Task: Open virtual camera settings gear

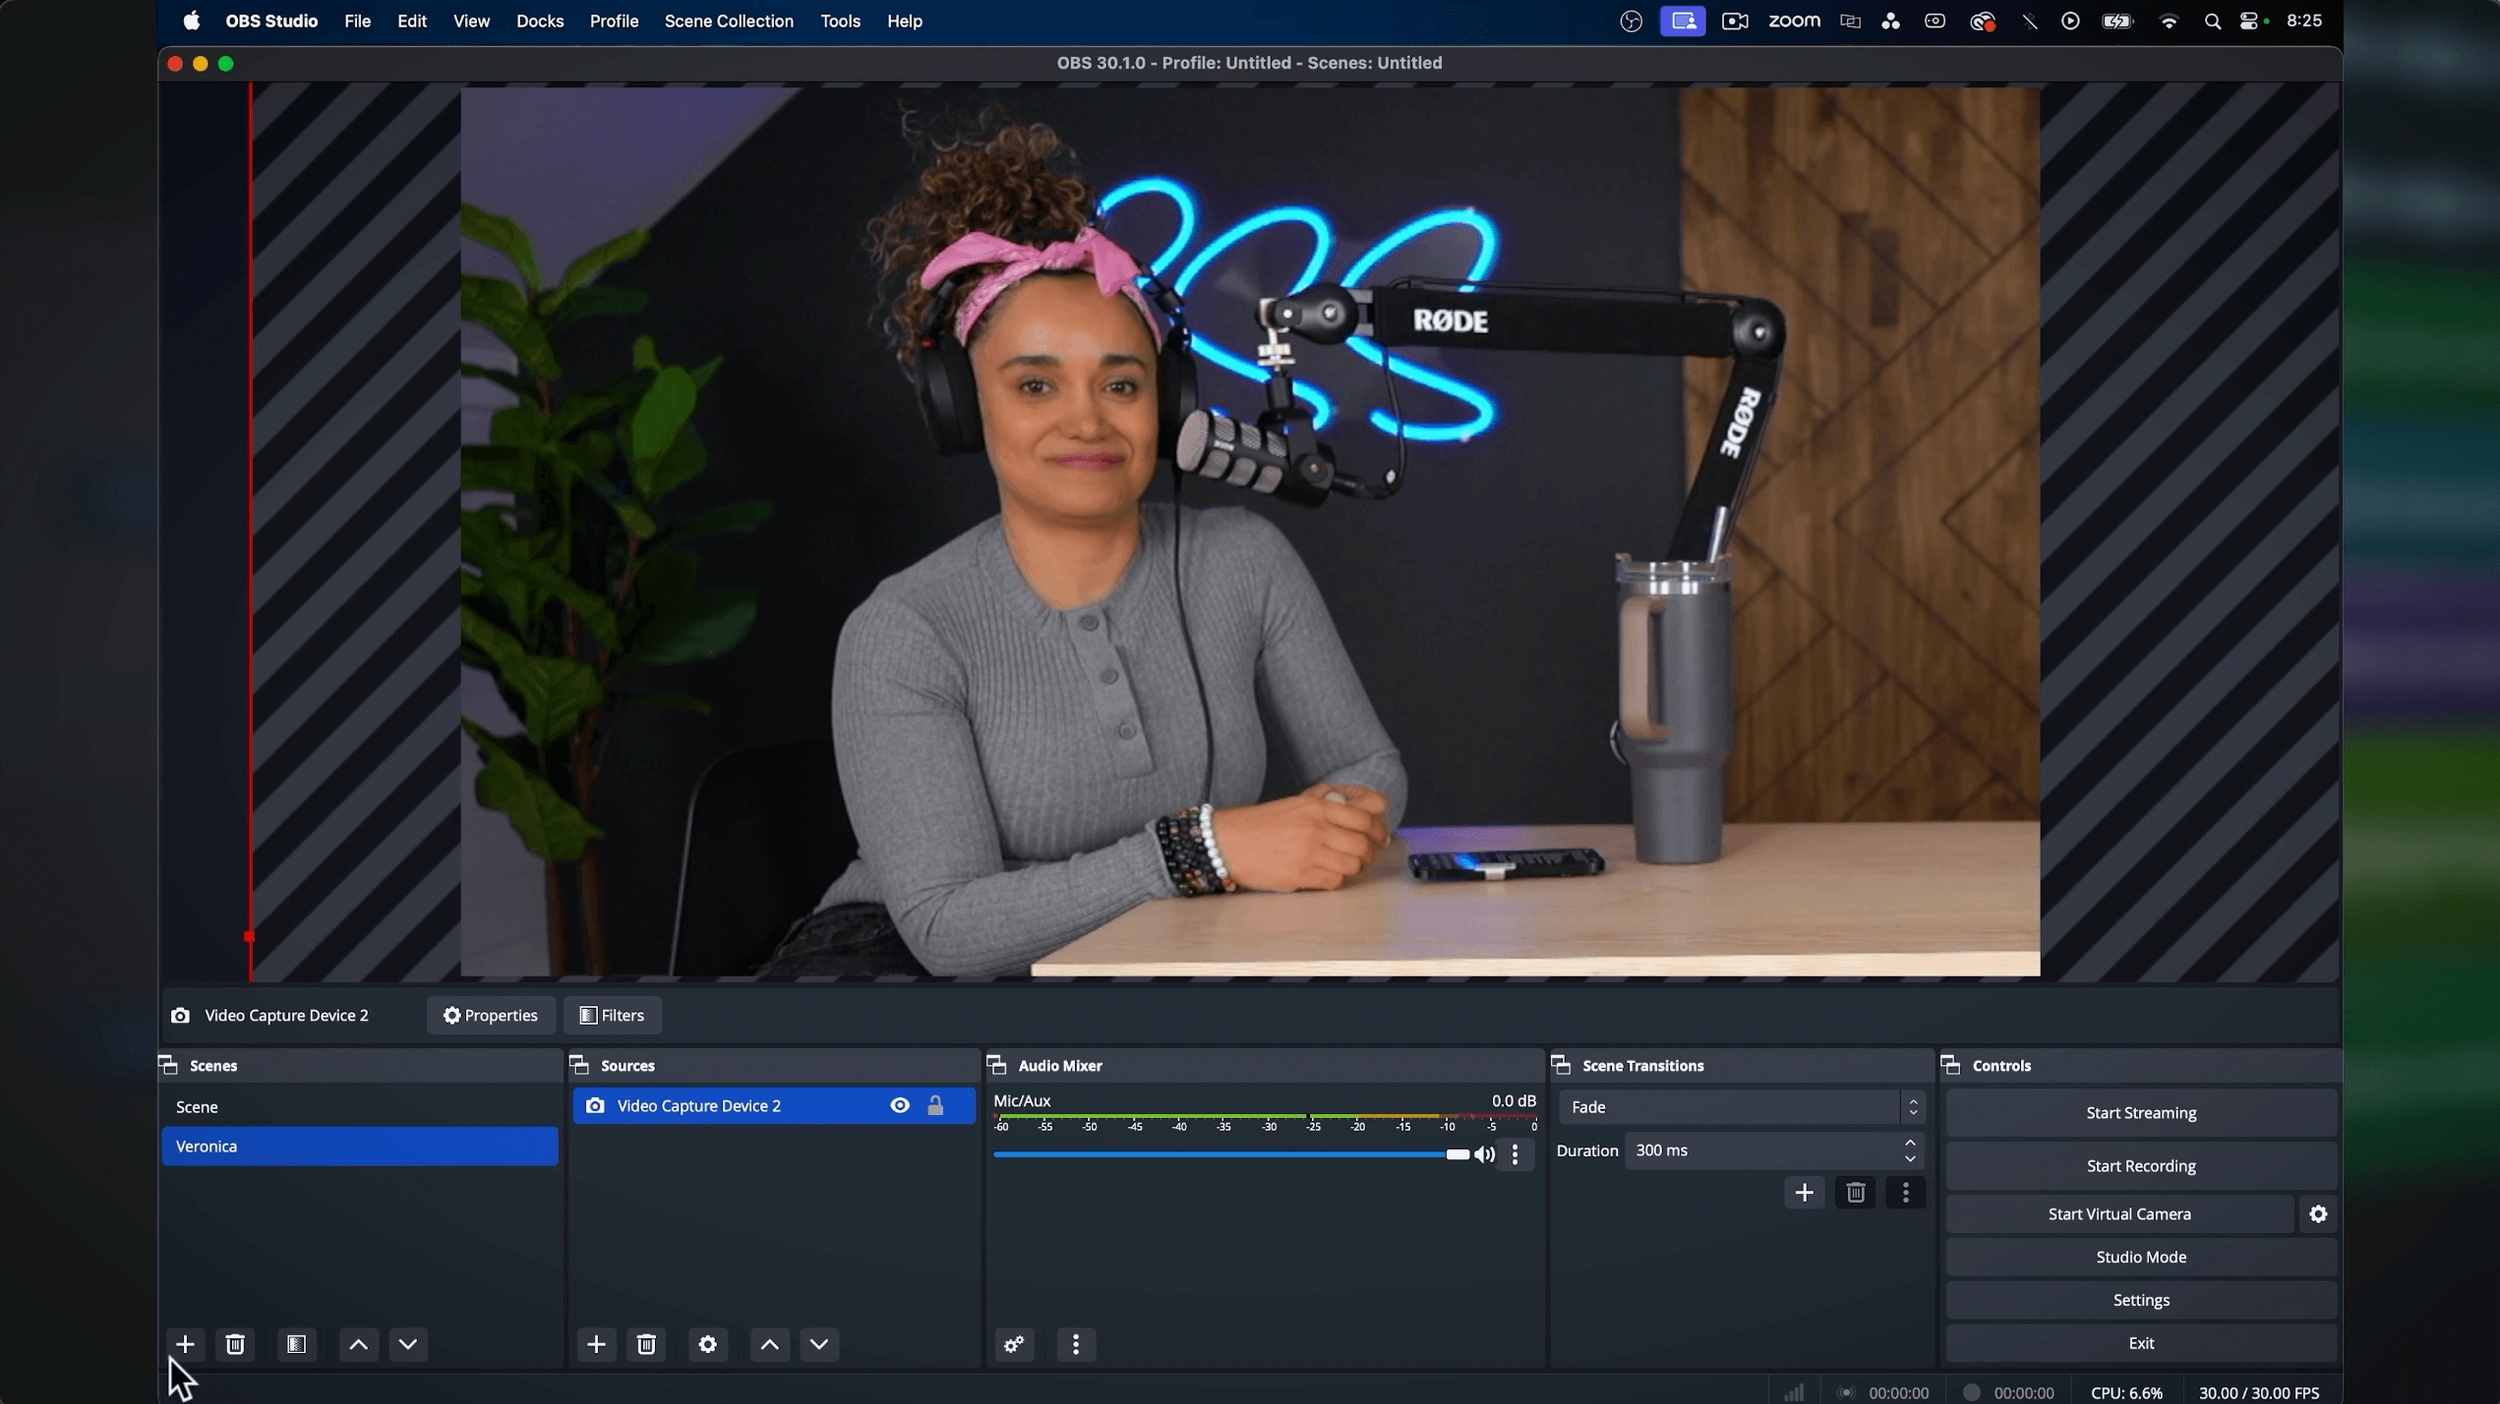Action: [2318, 1214]
